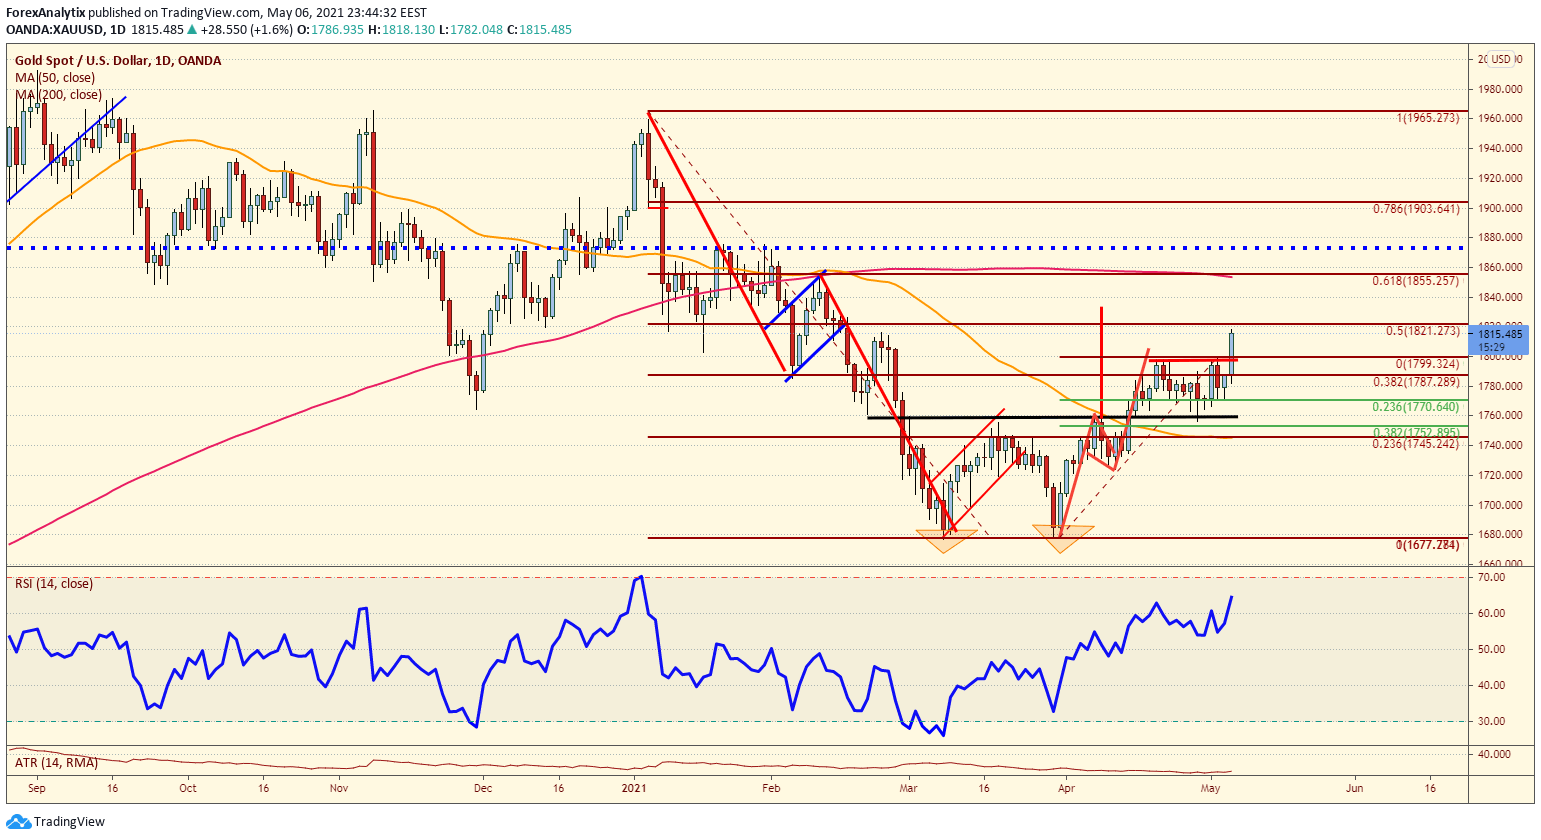Select the Fibonacci label 0.786(1903.641)
Image resolution: width=1541 pixels, height=840 pixels.
click(x=1416, y=209)
